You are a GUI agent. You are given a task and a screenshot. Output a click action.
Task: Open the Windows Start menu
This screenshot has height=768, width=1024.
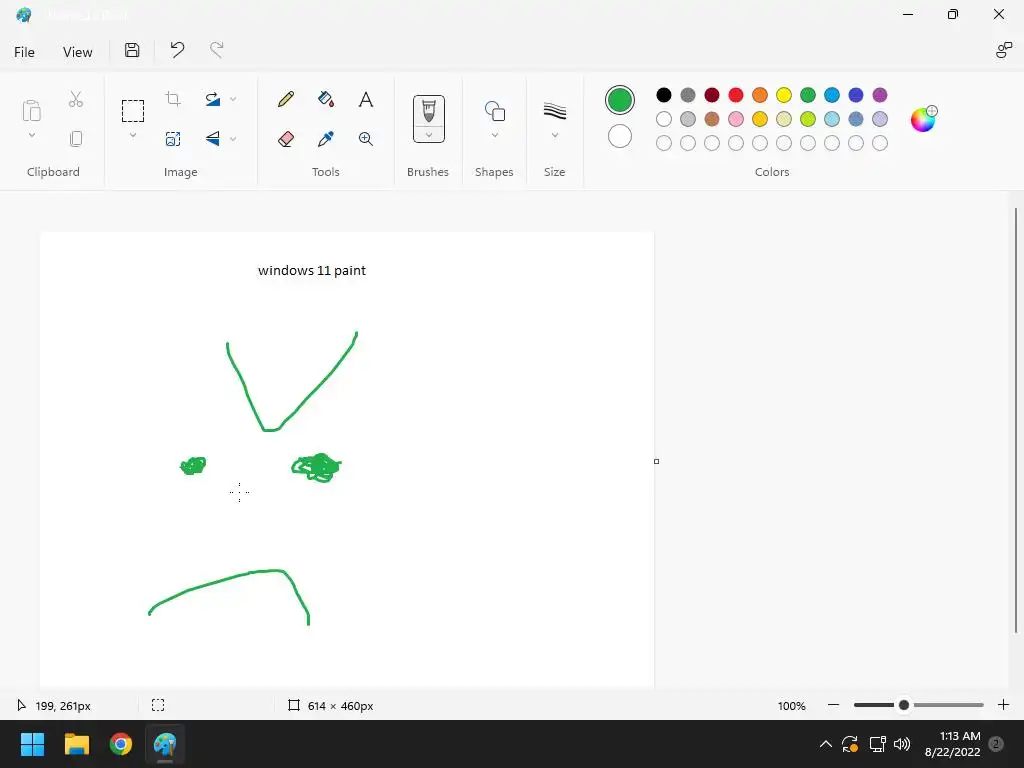(32, 744)
